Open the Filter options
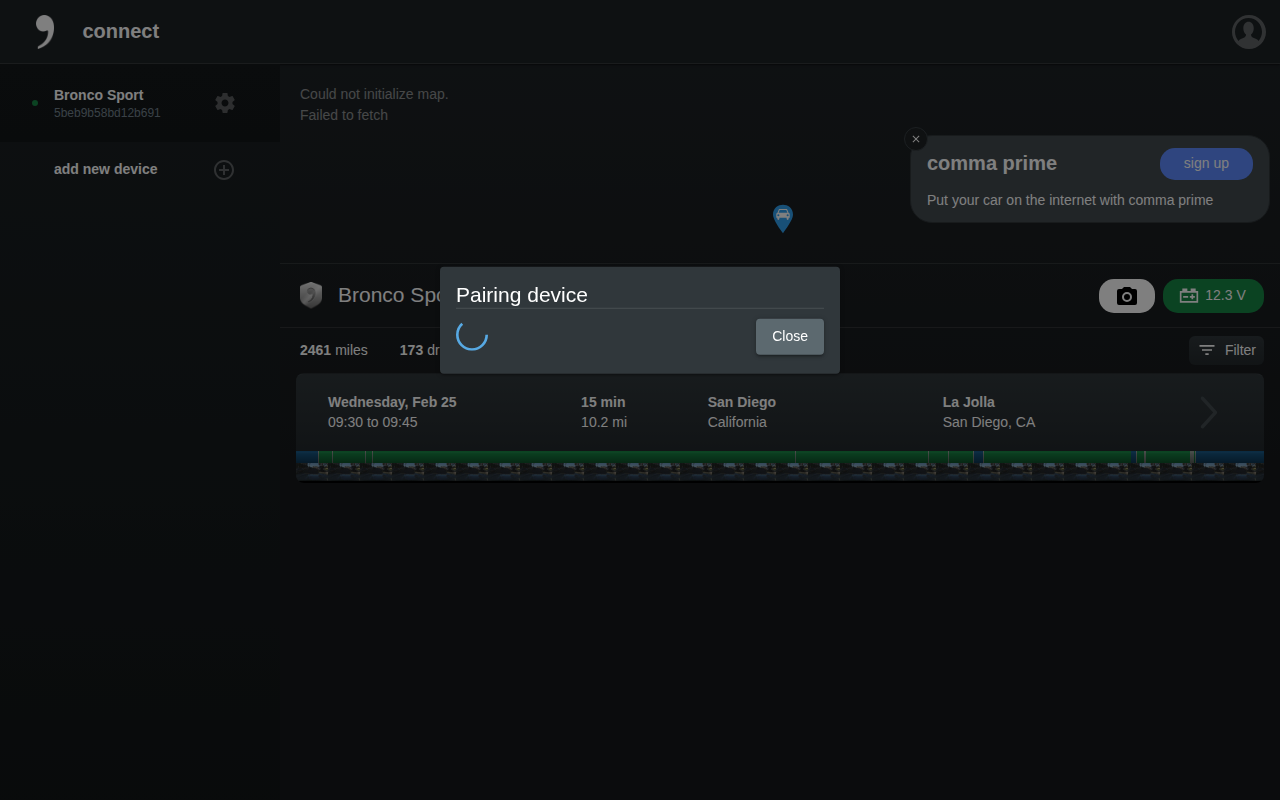The height and width of the screenshot is (800, 1280). [1227, 350]
